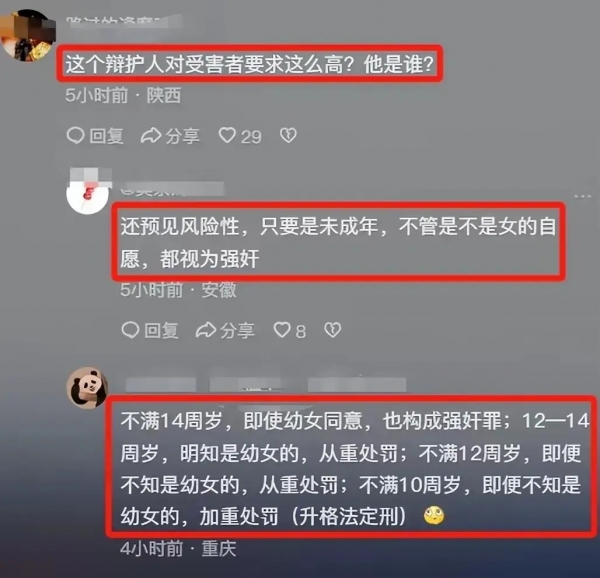Open three-dot menu beside the Anhui reply
This screenshot has height=578, width=600.
(583, 196)
